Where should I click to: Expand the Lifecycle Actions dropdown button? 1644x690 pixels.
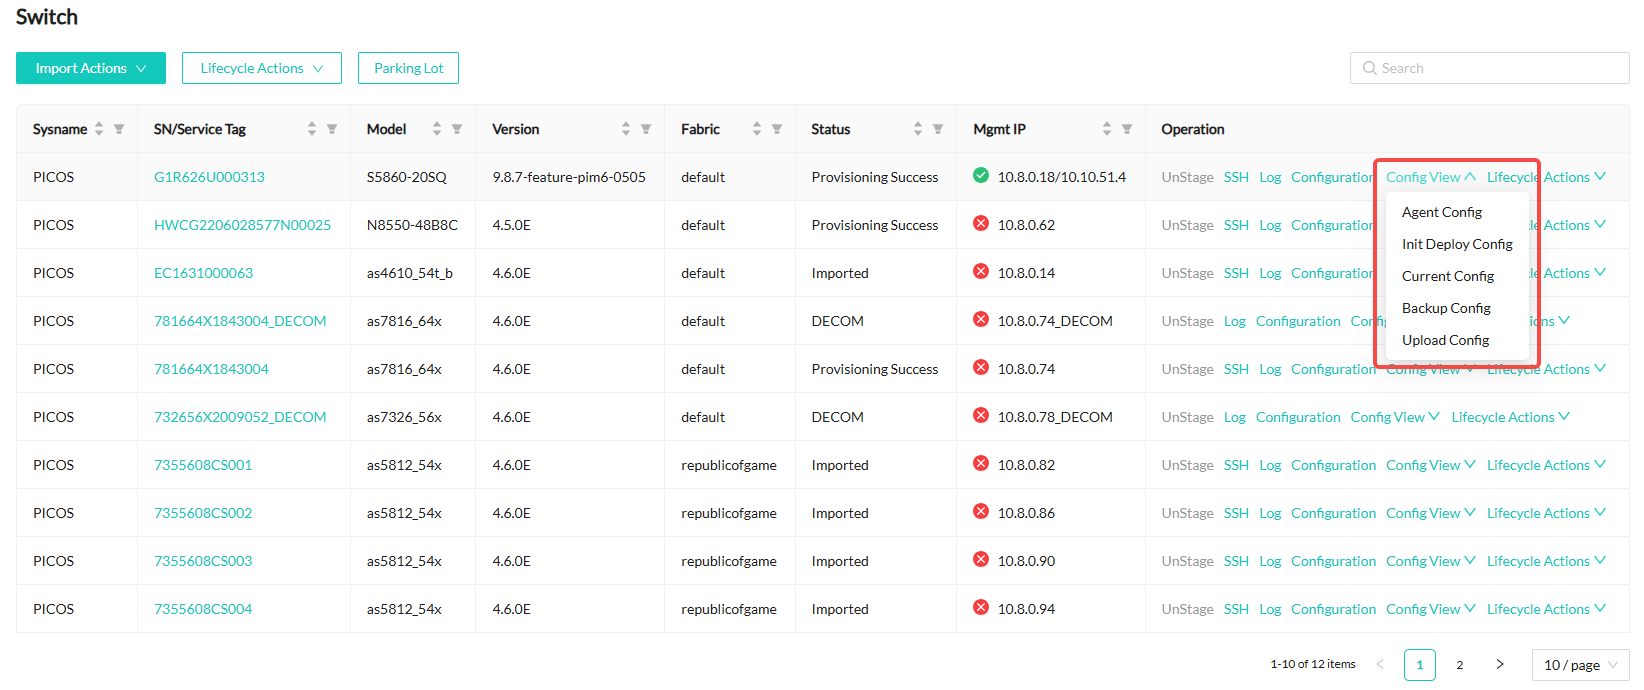tap(261, 68)
